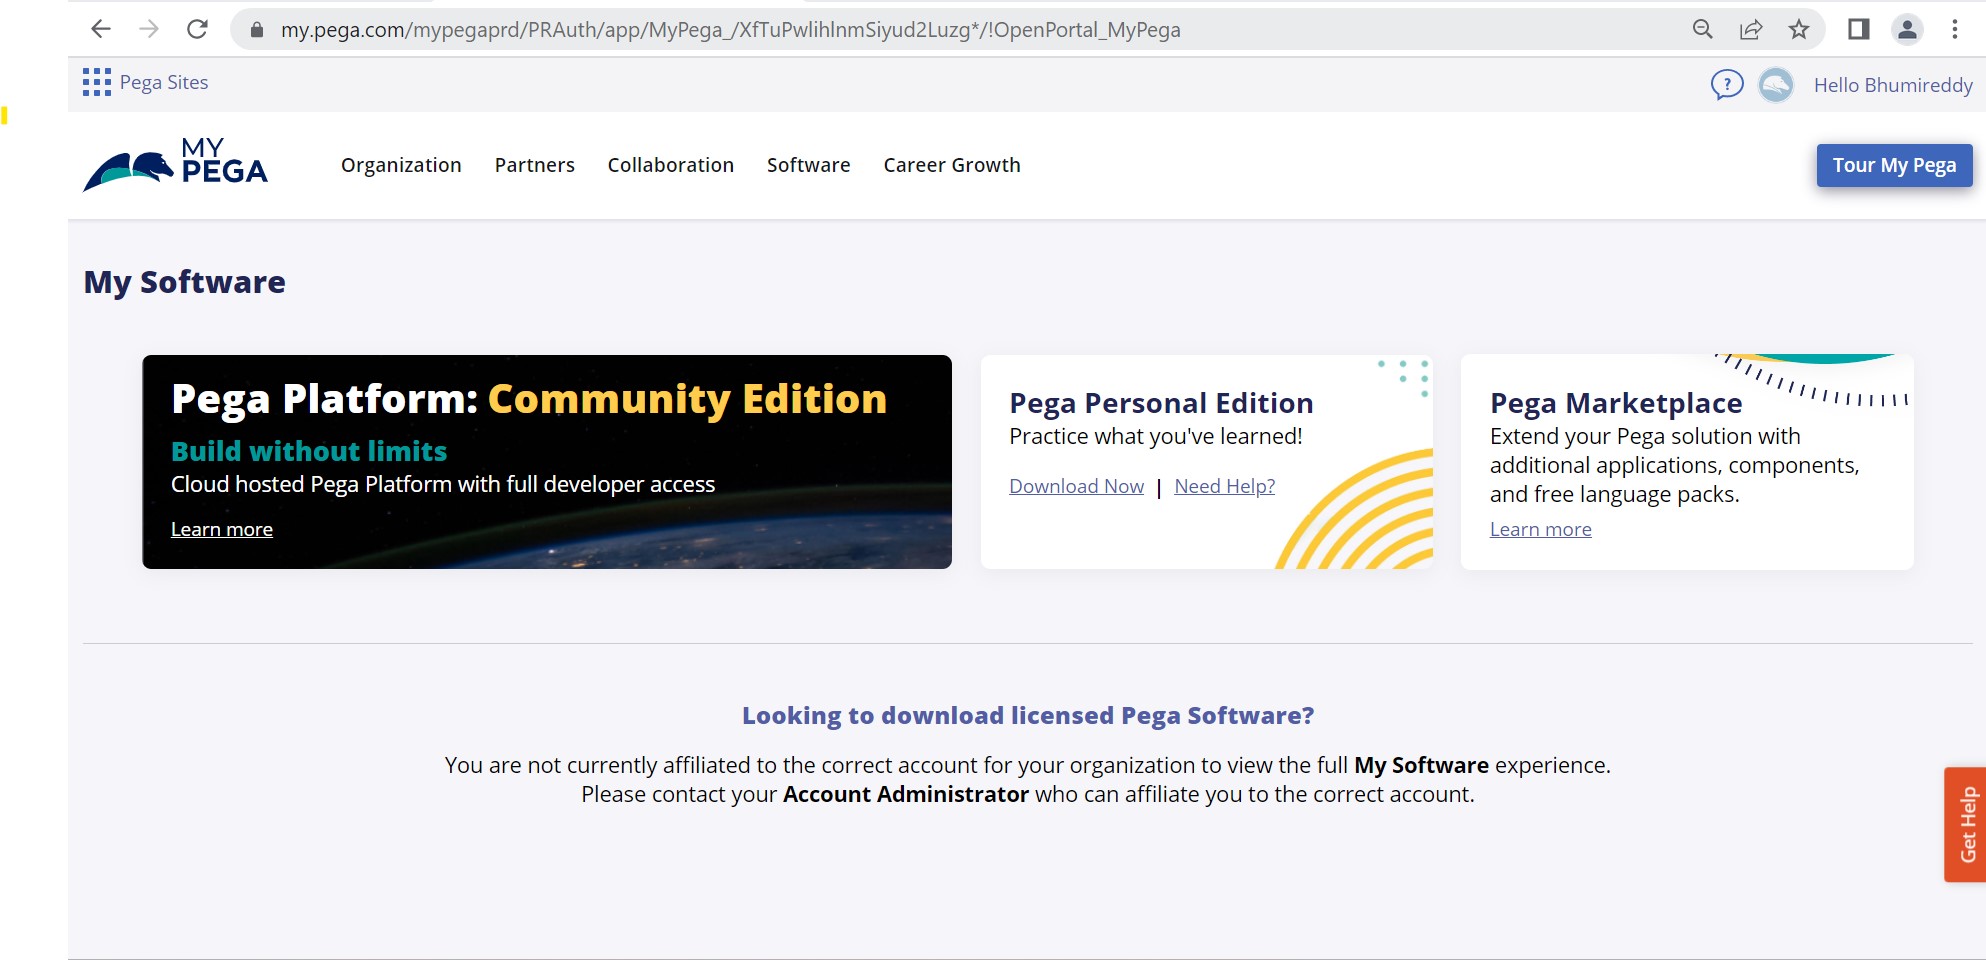Viewport: 1986px width, 960px height.
Task: Open the browser side panel icon
Action: [1859, 29]
